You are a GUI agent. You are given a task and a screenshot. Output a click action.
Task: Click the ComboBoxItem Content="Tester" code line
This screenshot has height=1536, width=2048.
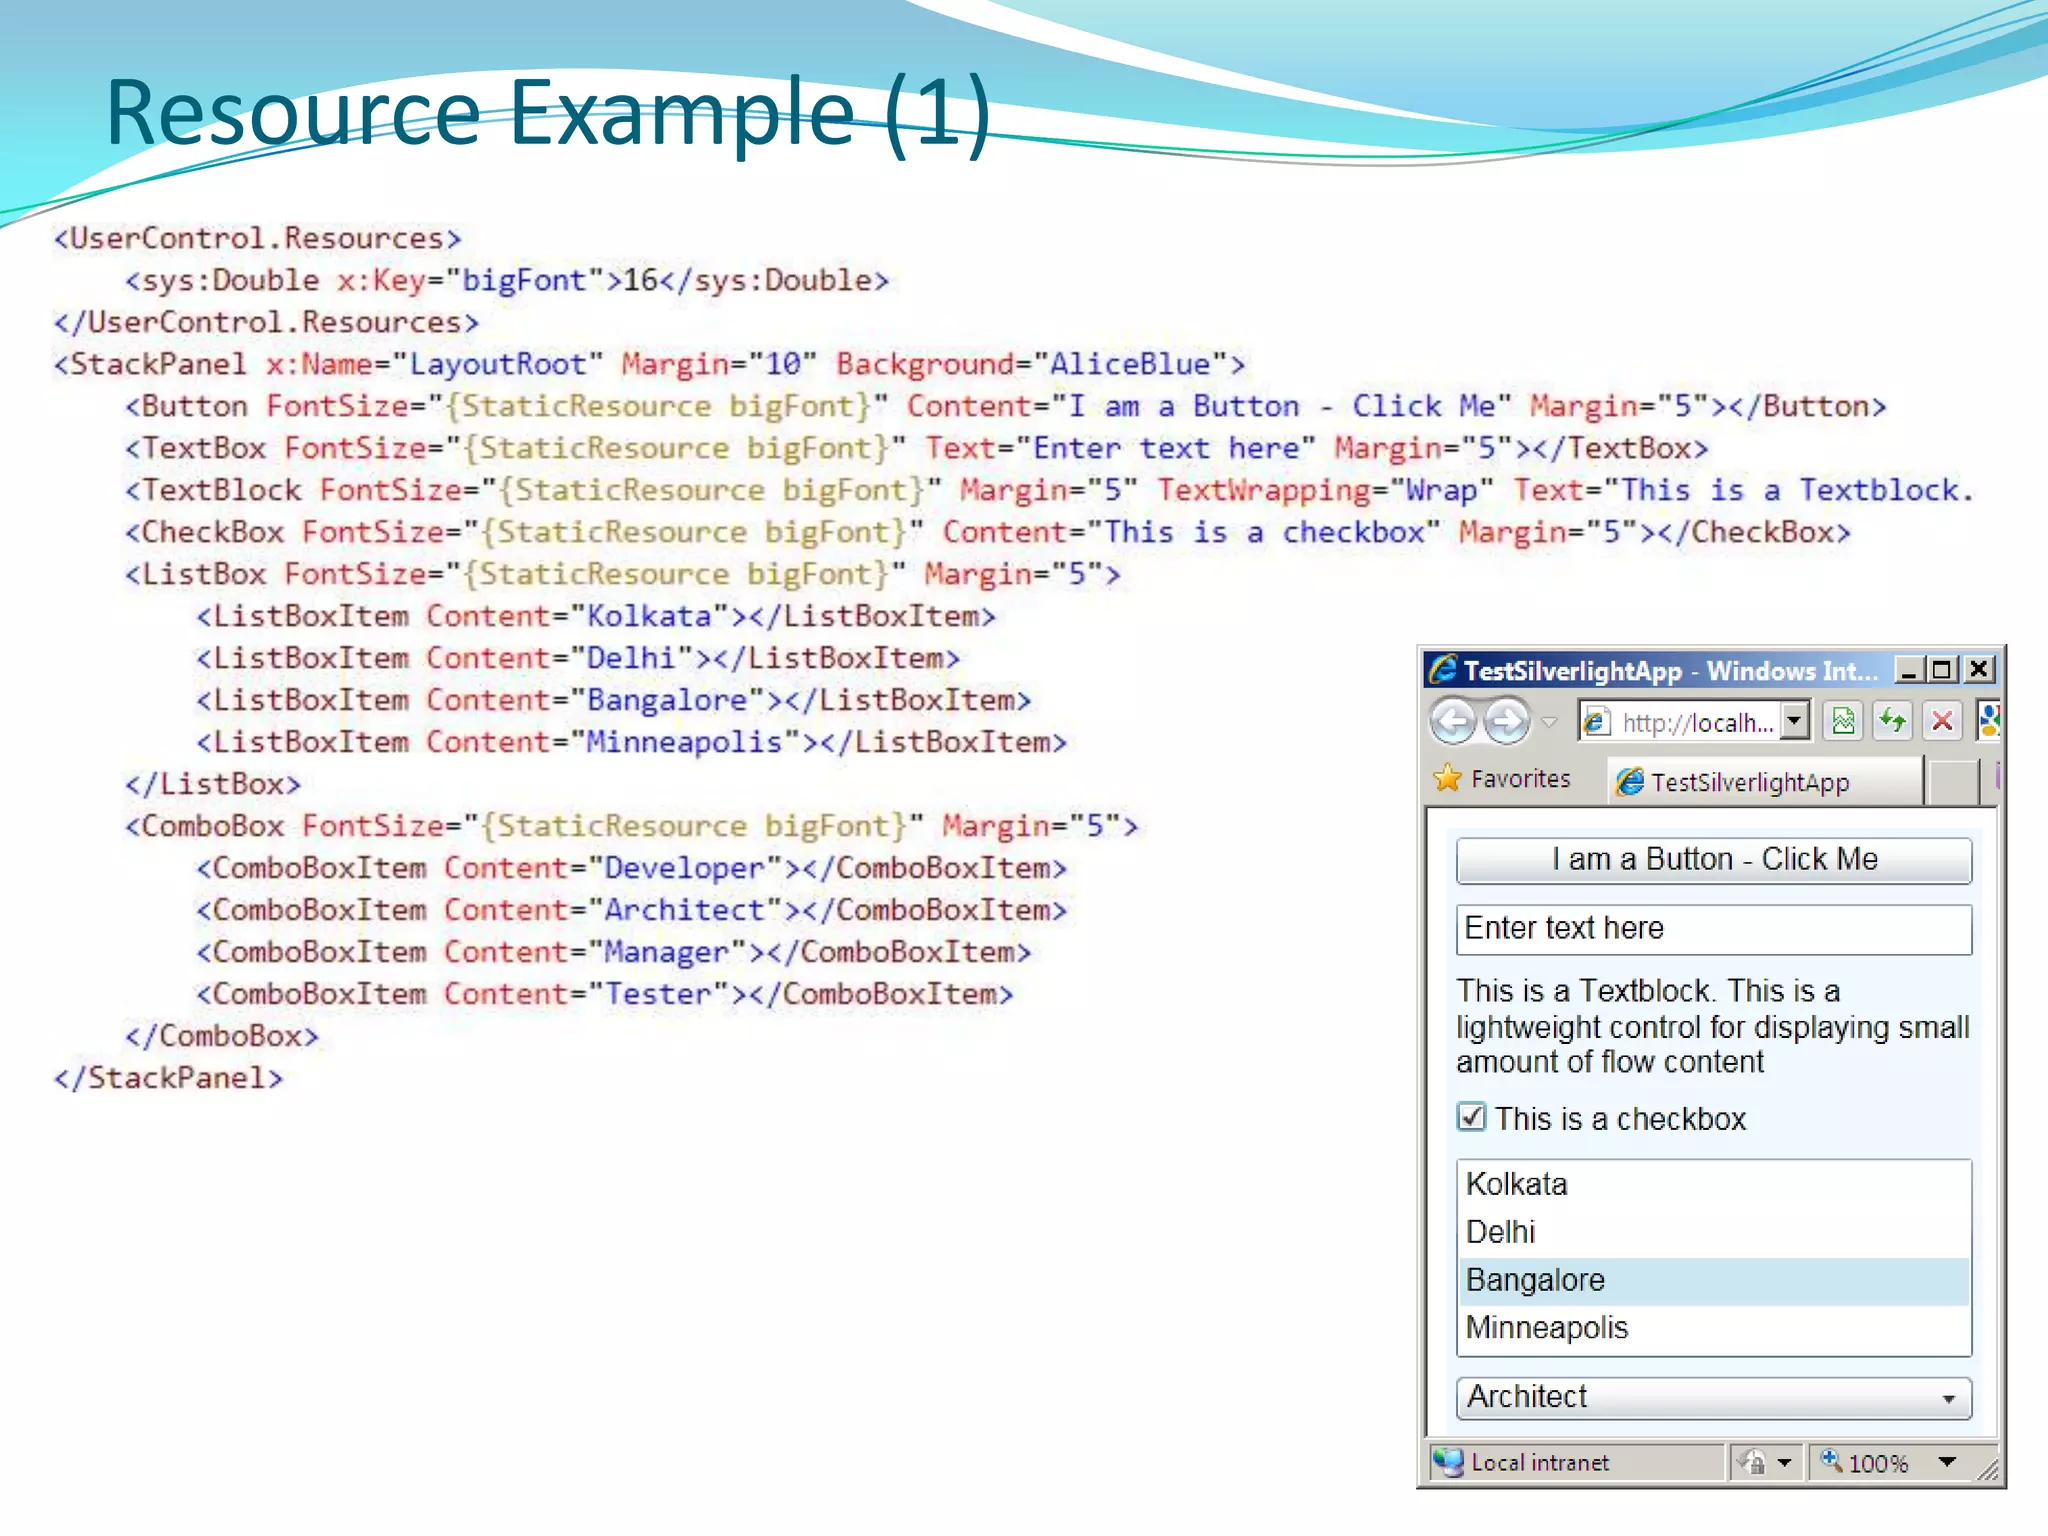pos(605,995)
